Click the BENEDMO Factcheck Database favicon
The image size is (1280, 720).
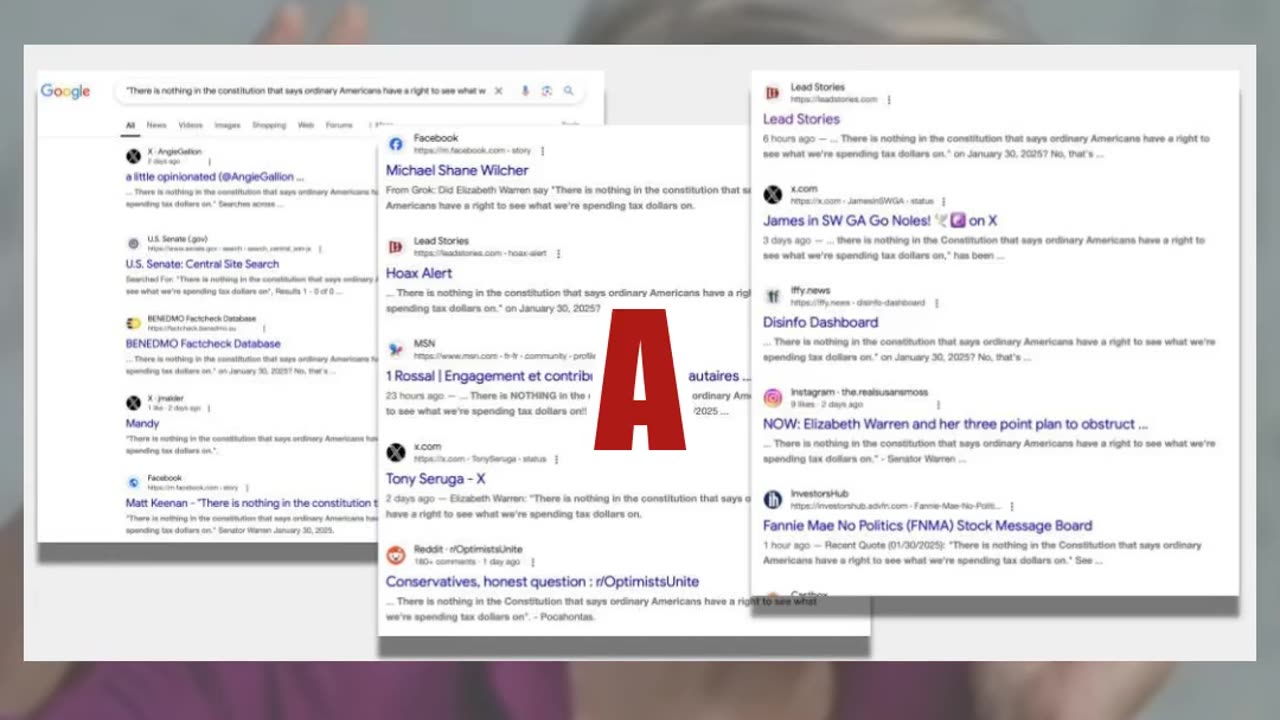tap(133, 322)
